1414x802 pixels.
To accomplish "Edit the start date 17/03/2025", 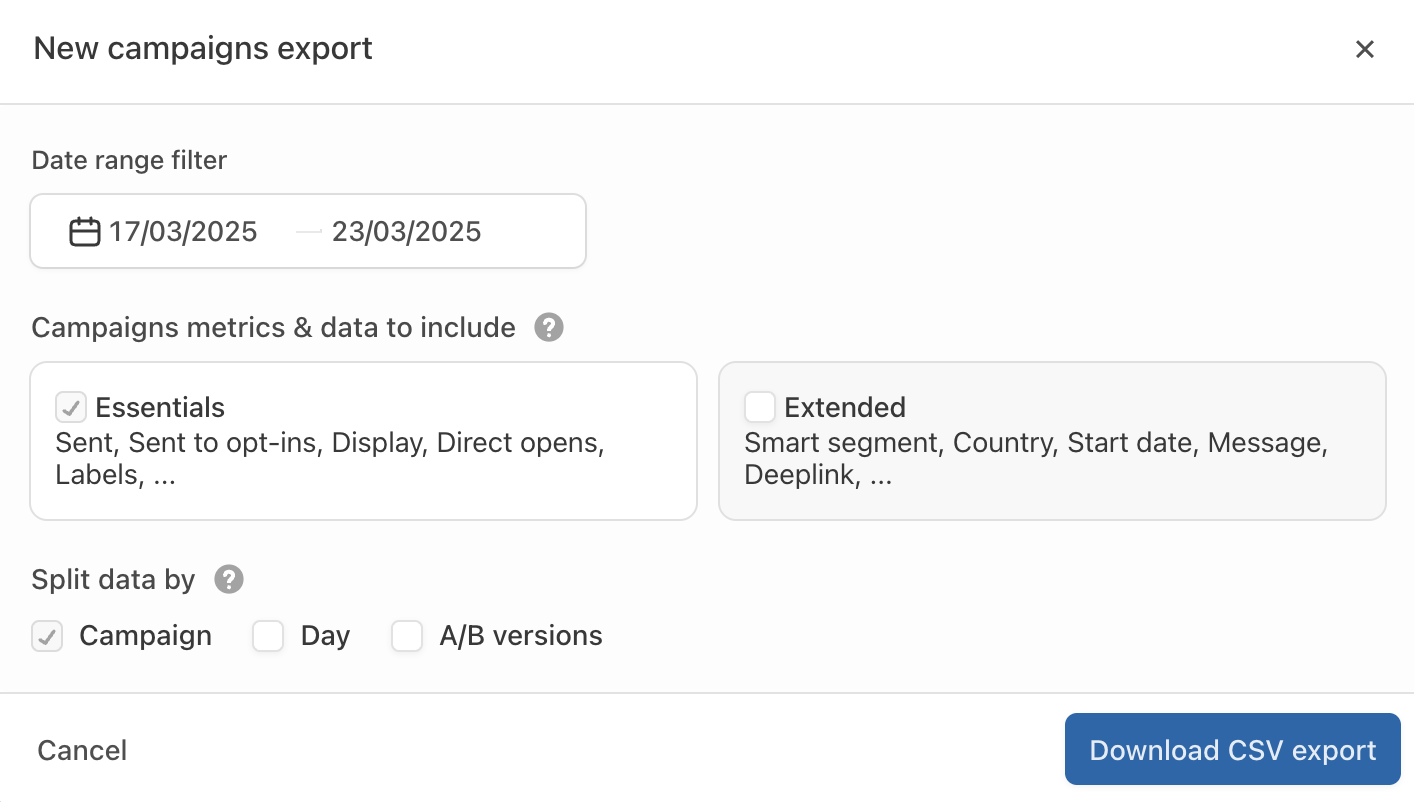I will pyautogui.click(x=183, y=231).
